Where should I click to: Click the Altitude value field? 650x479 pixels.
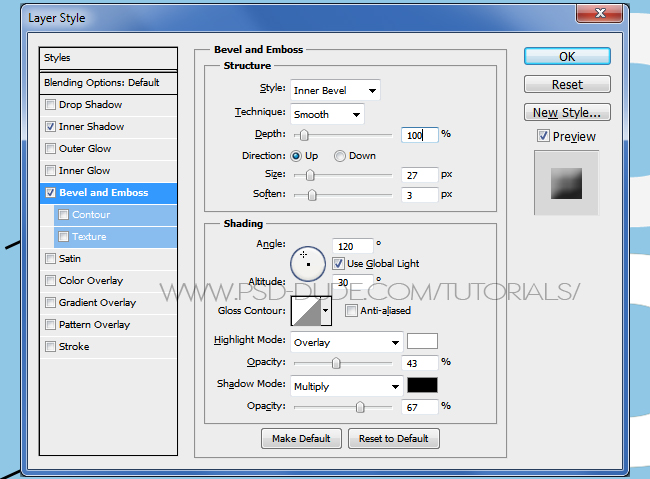[353, 282]
